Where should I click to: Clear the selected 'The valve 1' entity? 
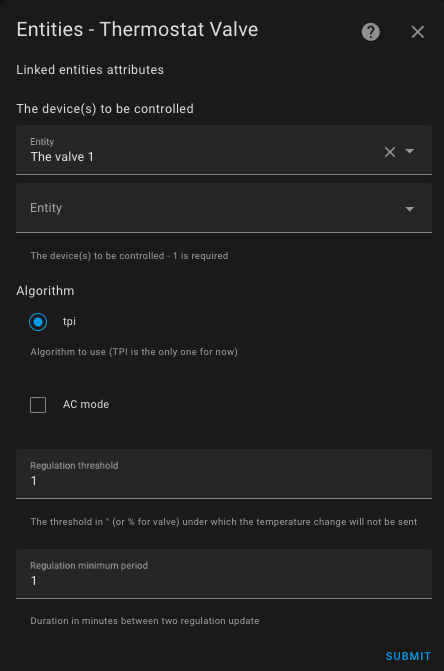tap(390, 152)
